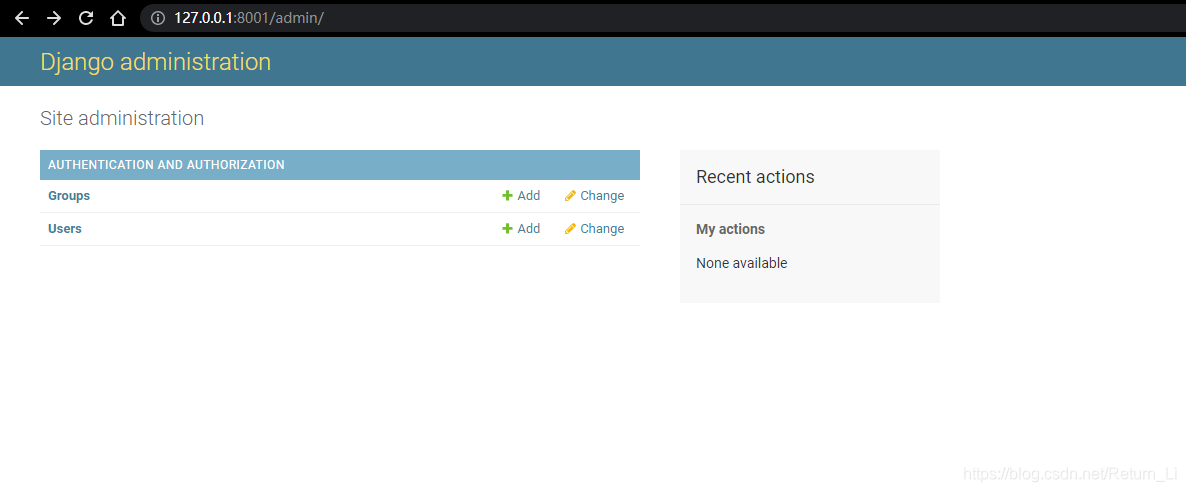The height and width of the screenshot is (492, 1186).
Task: Add a new group
Action: coord(521,196)
